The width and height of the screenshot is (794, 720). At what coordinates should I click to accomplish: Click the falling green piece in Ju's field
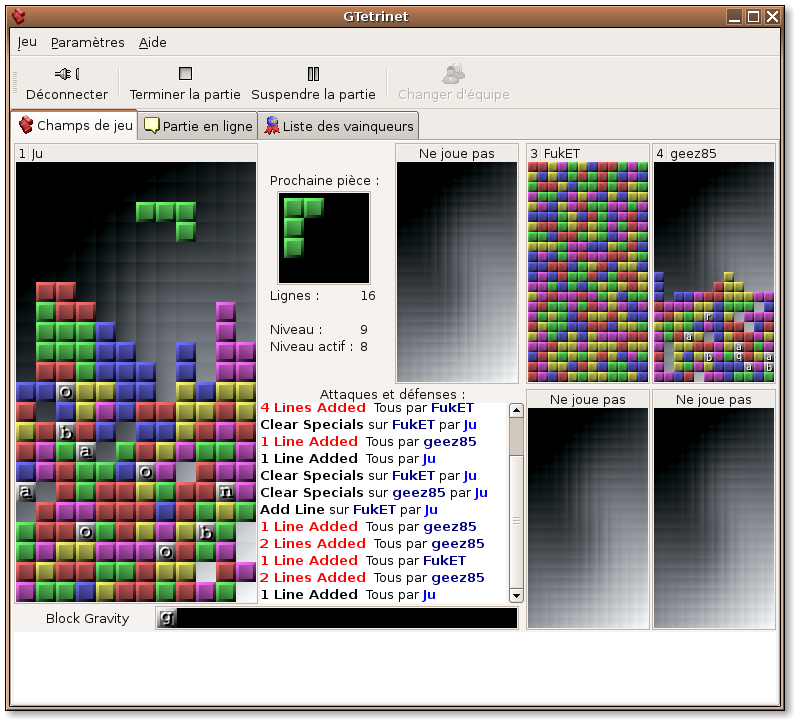[166, 221]
